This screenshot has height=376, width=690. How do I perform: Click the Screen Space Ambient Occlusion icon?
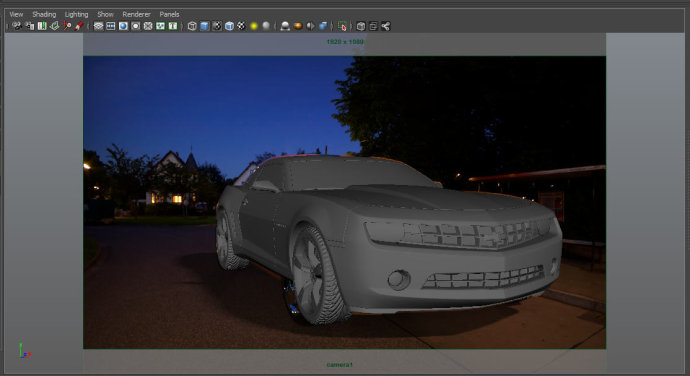pyautogui.click(x=285, y=26)
